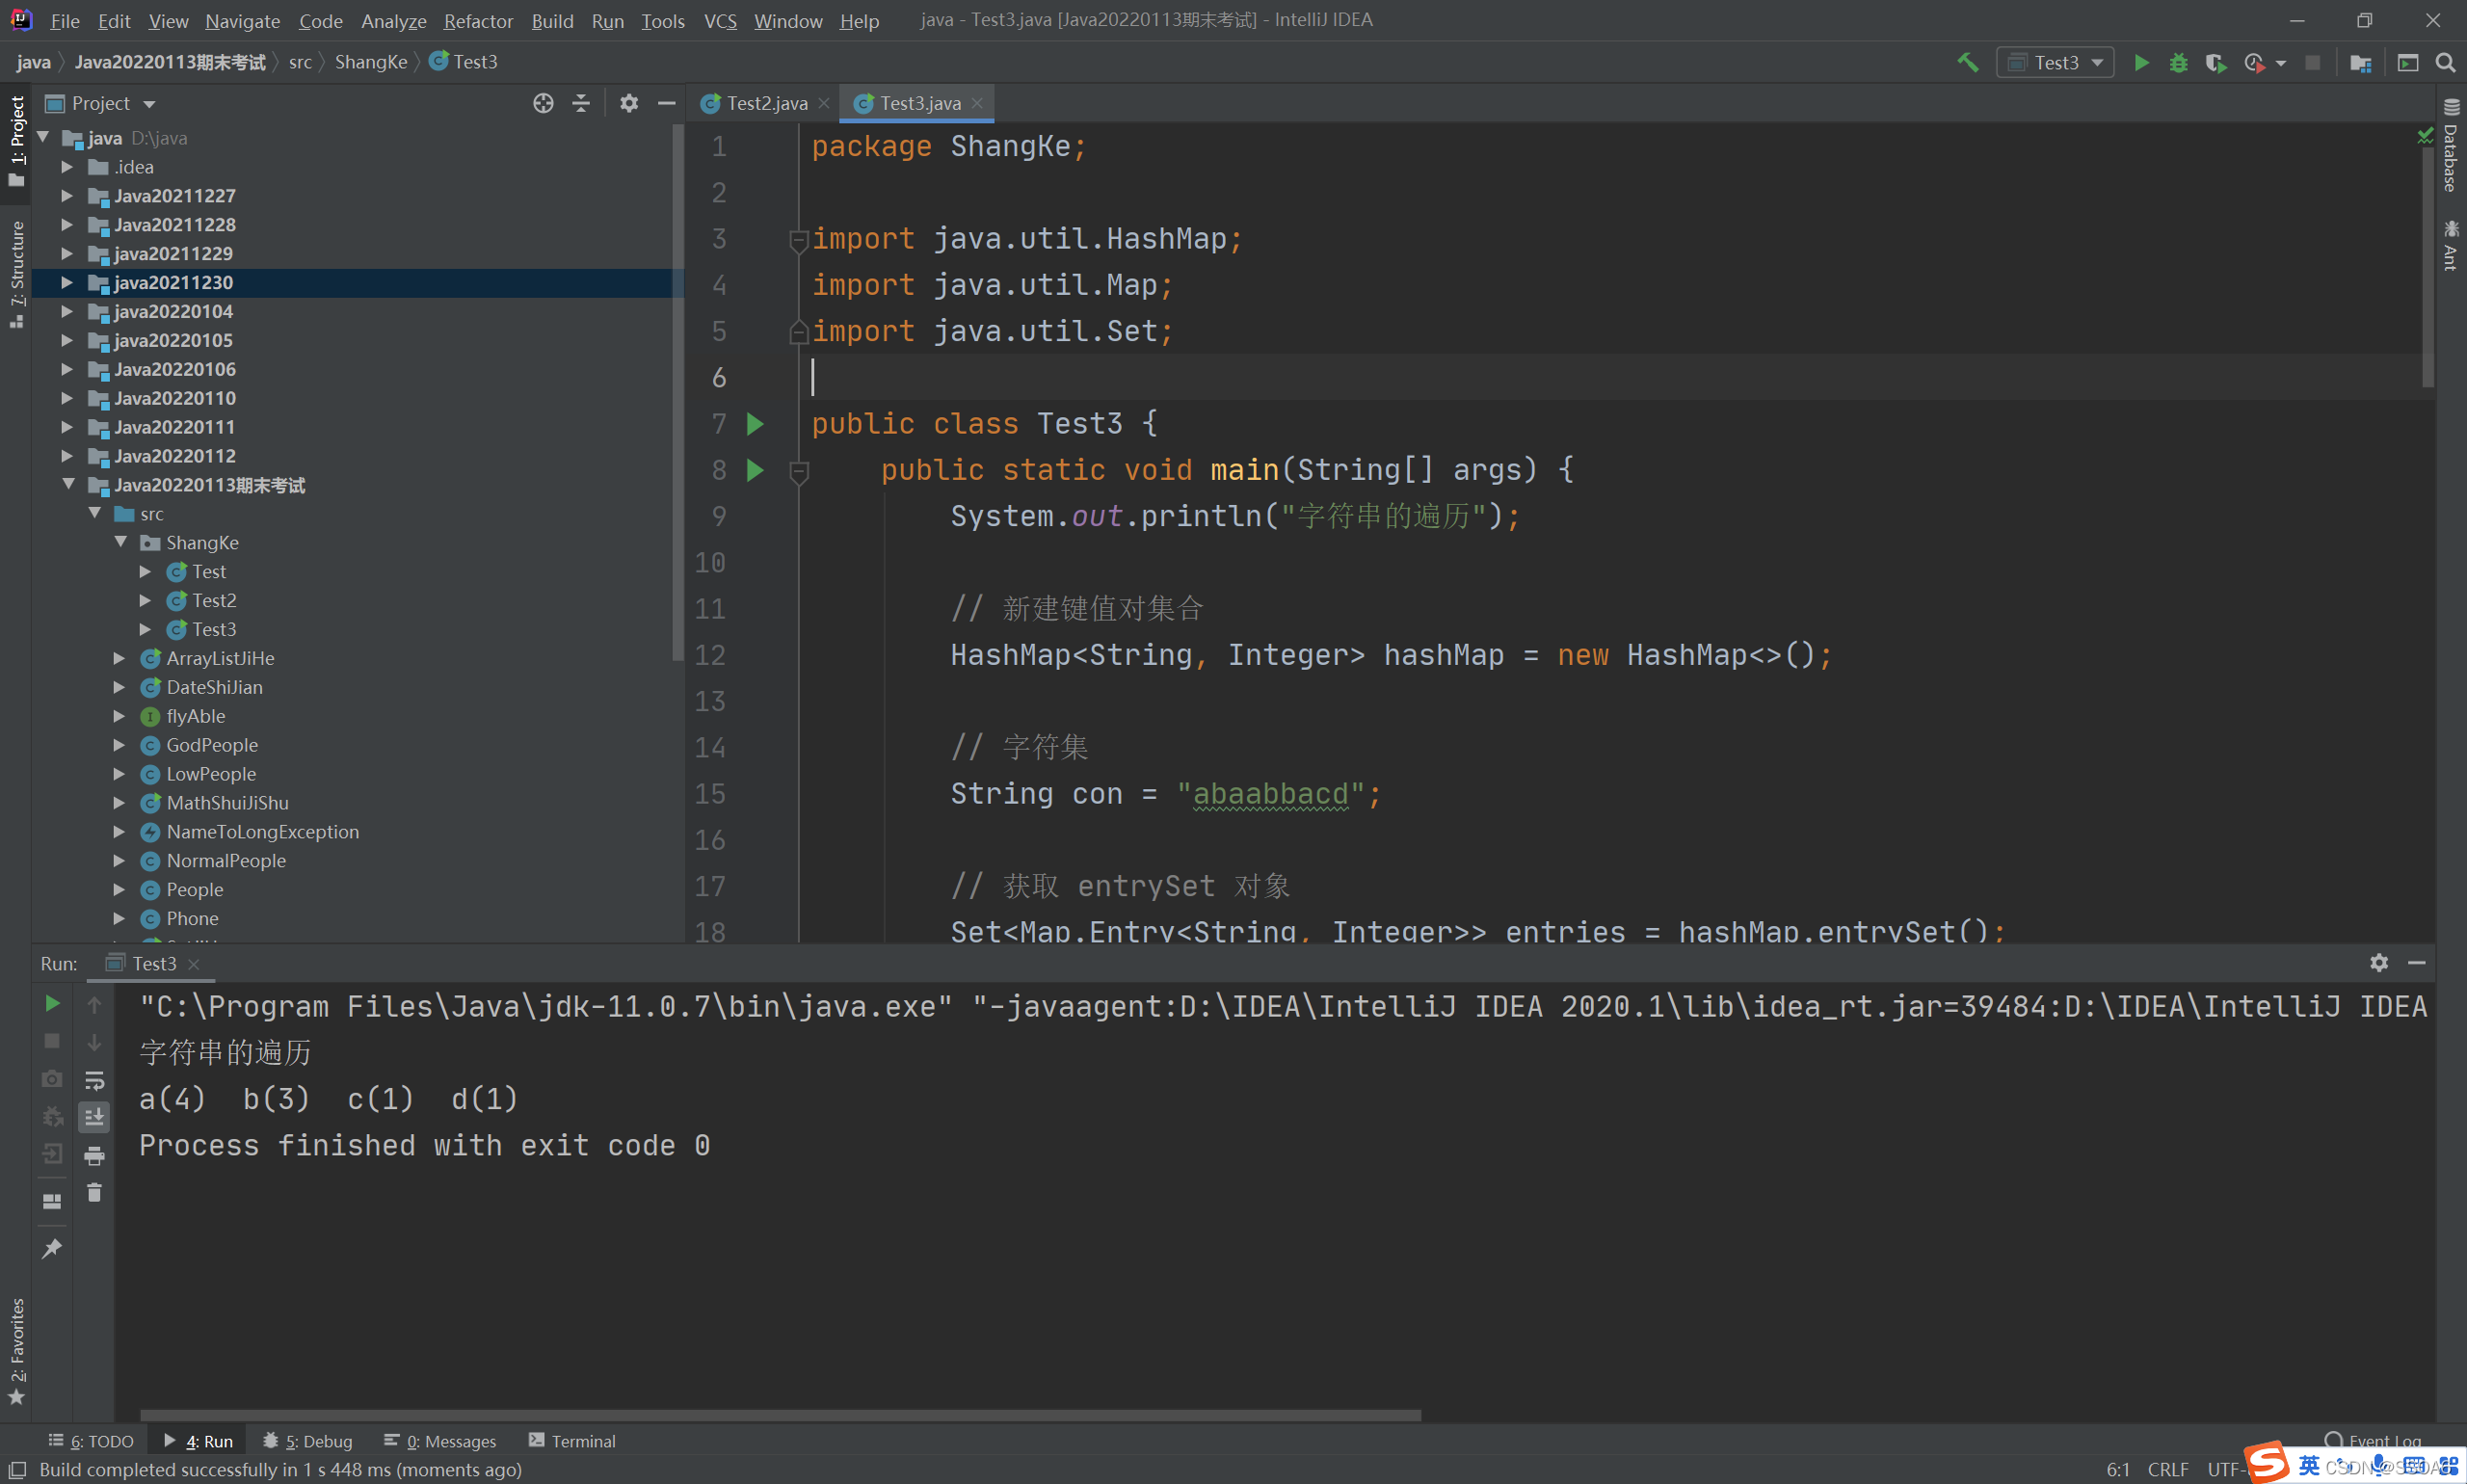Fold the main method in editor gutter
The width and height of the screenshot is (2467, 1484).
799,471
